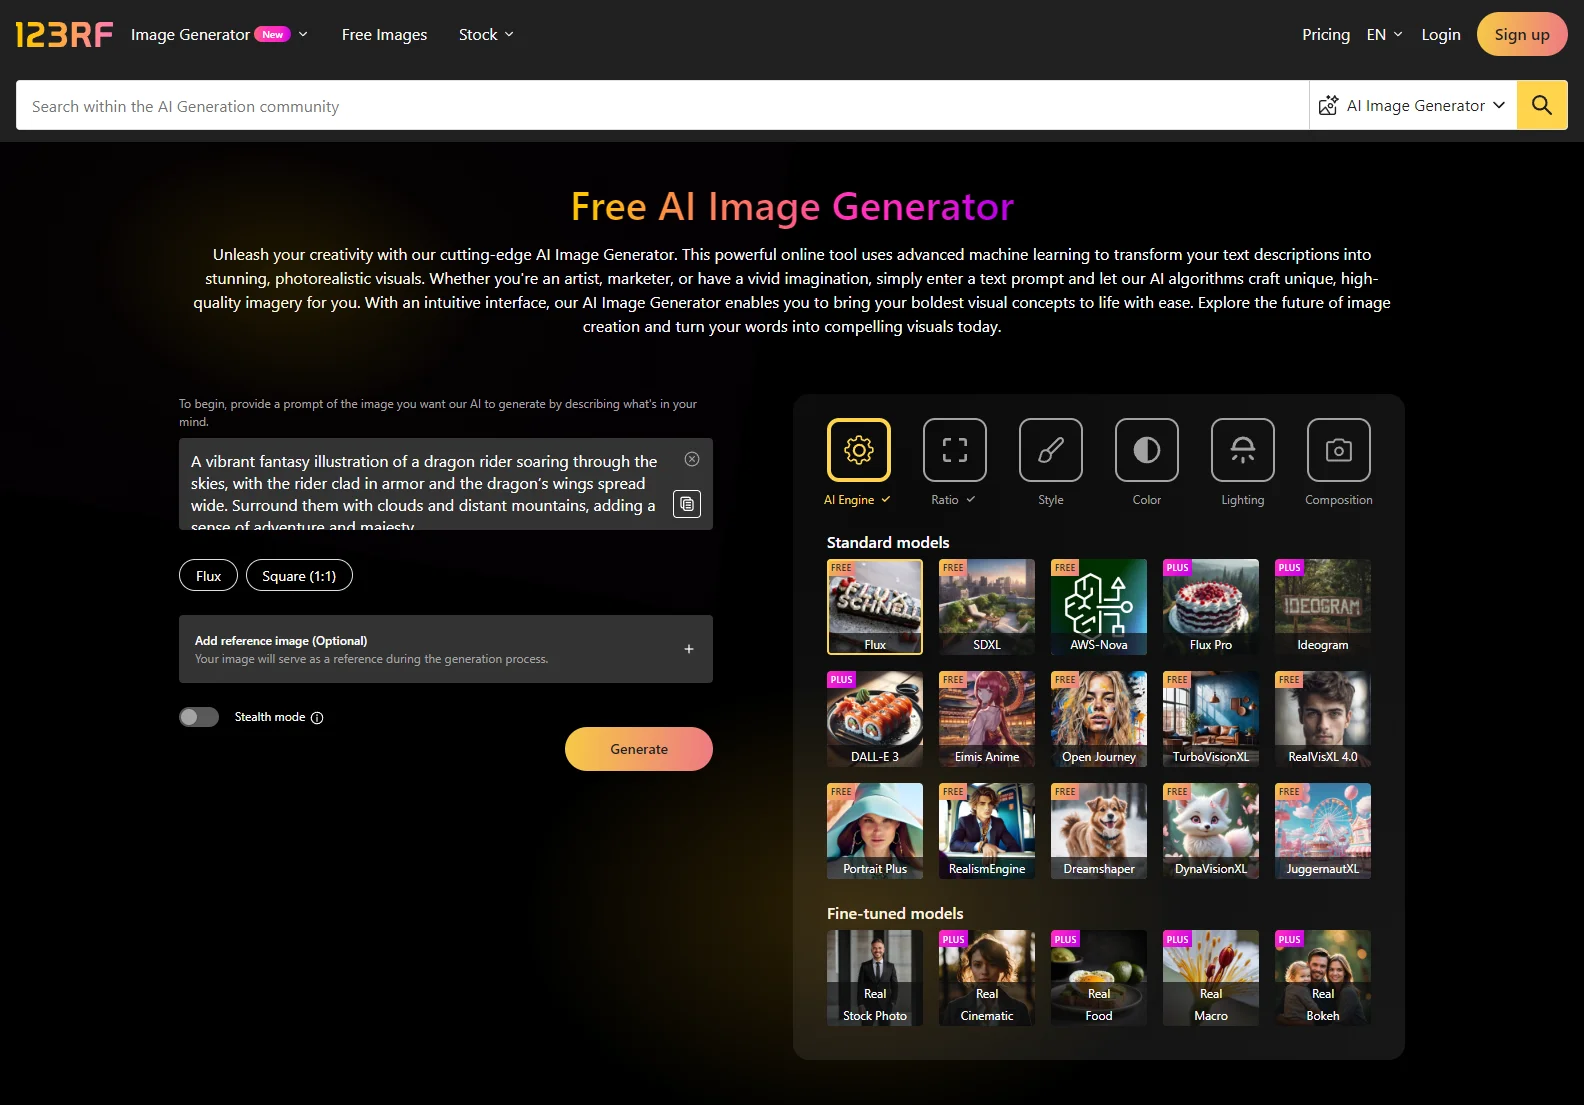
Task: Click the 'Fine-tuned models' heading
Action: tap(895, 913)
